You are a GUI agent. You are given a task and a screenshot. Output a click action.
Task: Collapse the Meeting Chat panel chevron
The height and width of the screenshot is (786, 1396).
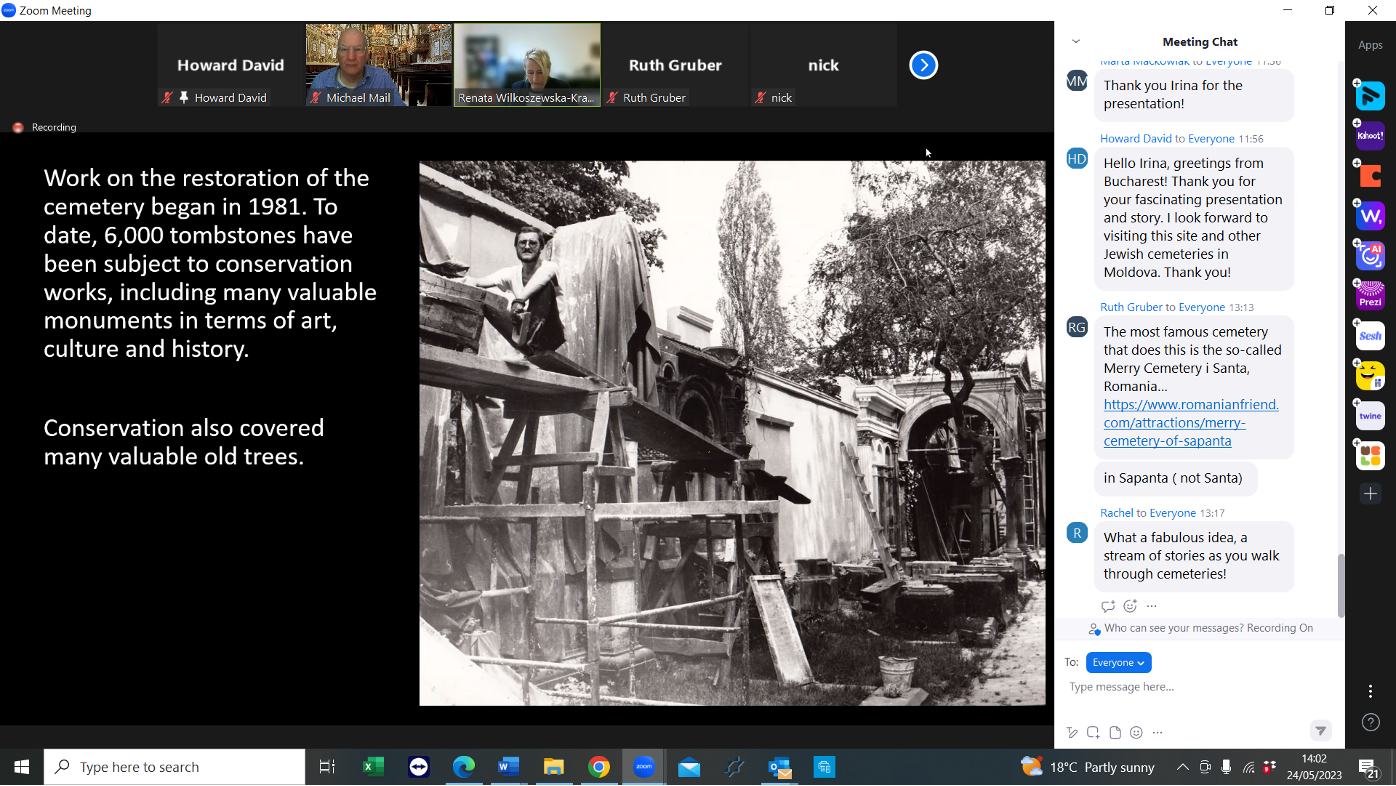point(1074,41)
